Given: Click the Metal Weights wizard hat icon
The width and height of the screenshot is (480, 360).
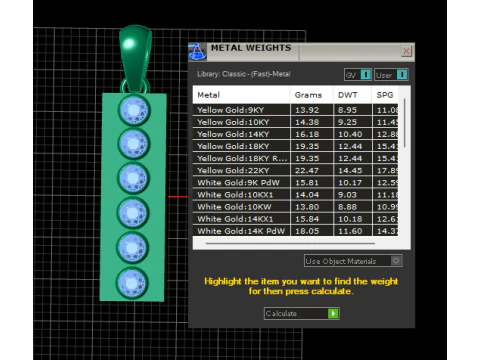Looking at the screenshot, I should point(197,52).
